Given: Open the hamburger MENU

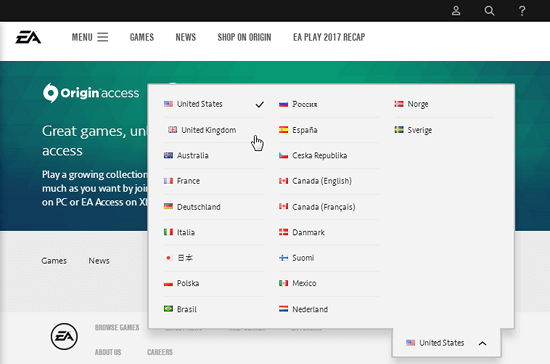Looking at the screenshot, I should (x=90, y=37).
